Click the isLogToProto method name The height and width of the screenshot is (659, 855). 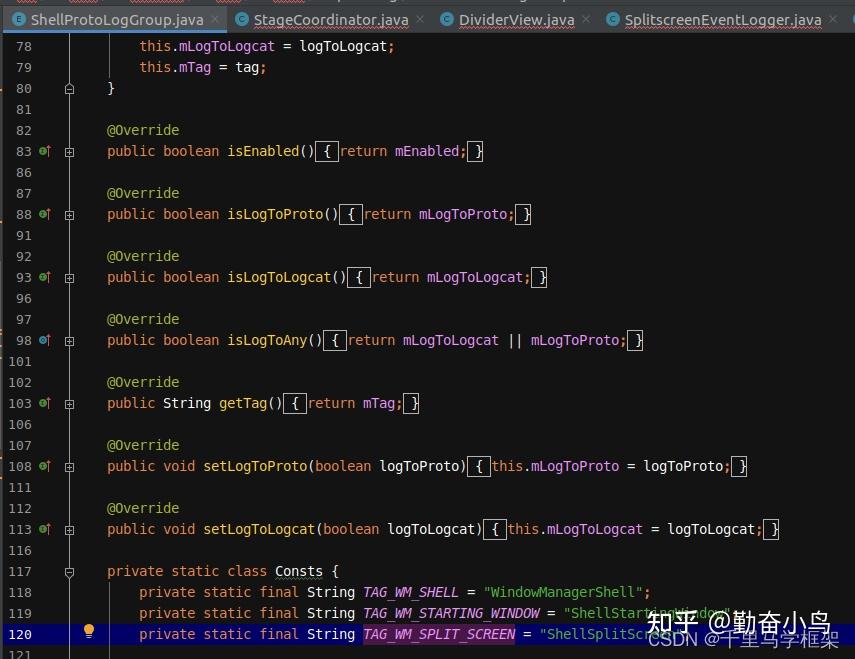coord(275,214)
